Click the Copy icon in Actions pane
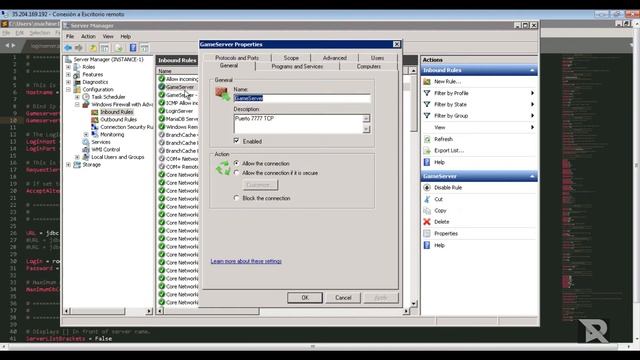 coord(427,211)
